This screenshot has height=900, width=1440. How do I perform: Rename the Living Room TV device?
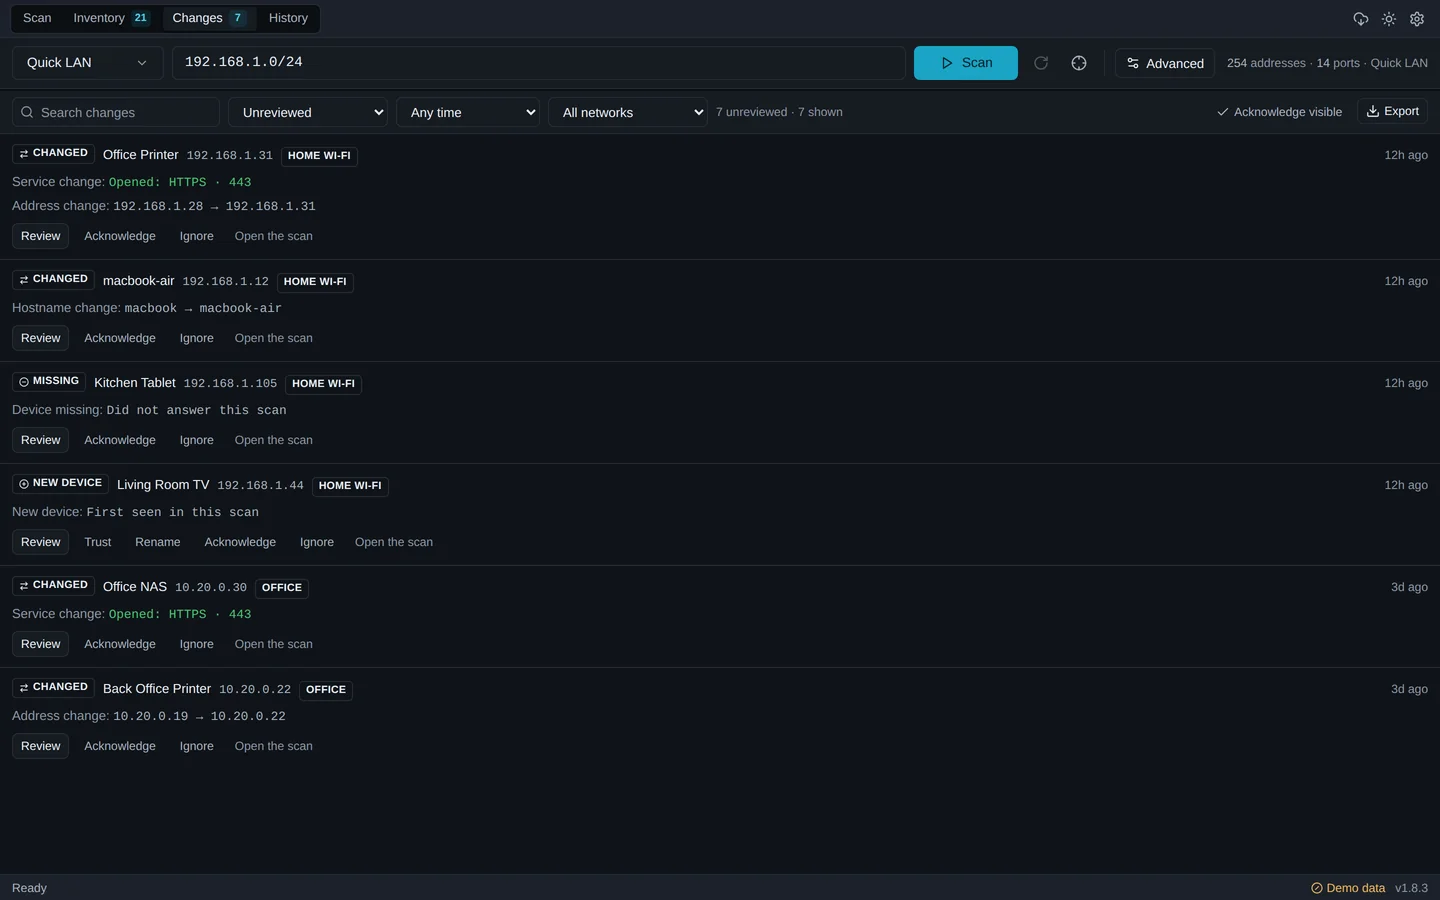click(158, 542)
